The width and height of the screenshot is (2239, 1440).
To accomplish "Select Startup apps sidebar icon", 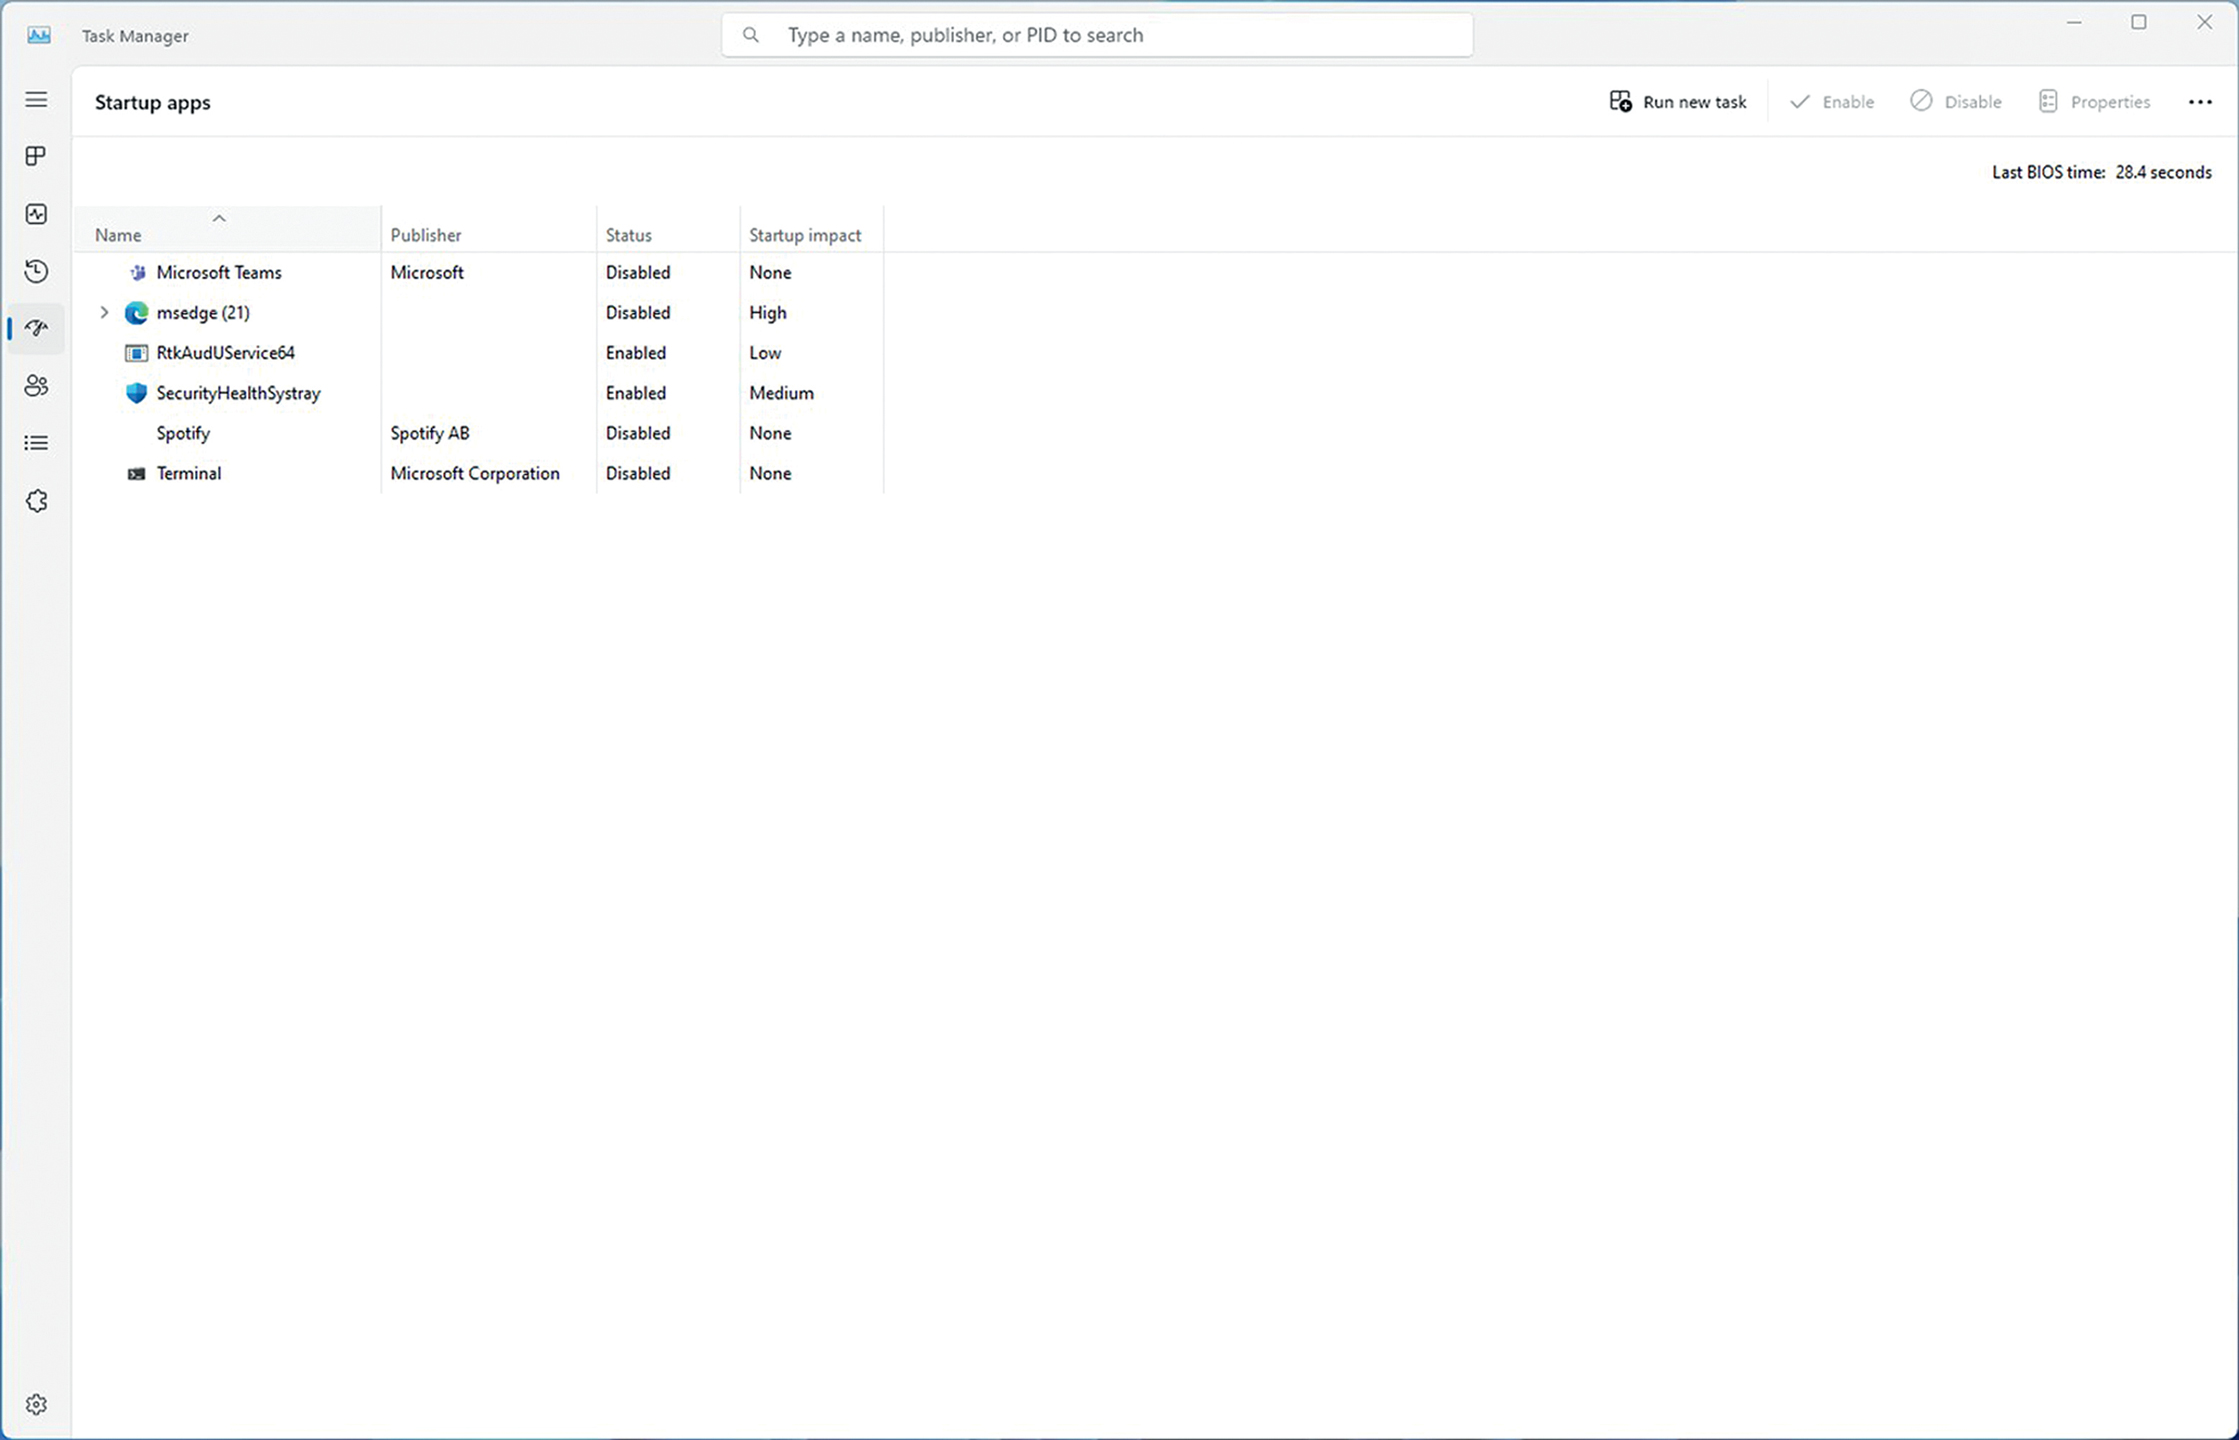I will (36, 328).
